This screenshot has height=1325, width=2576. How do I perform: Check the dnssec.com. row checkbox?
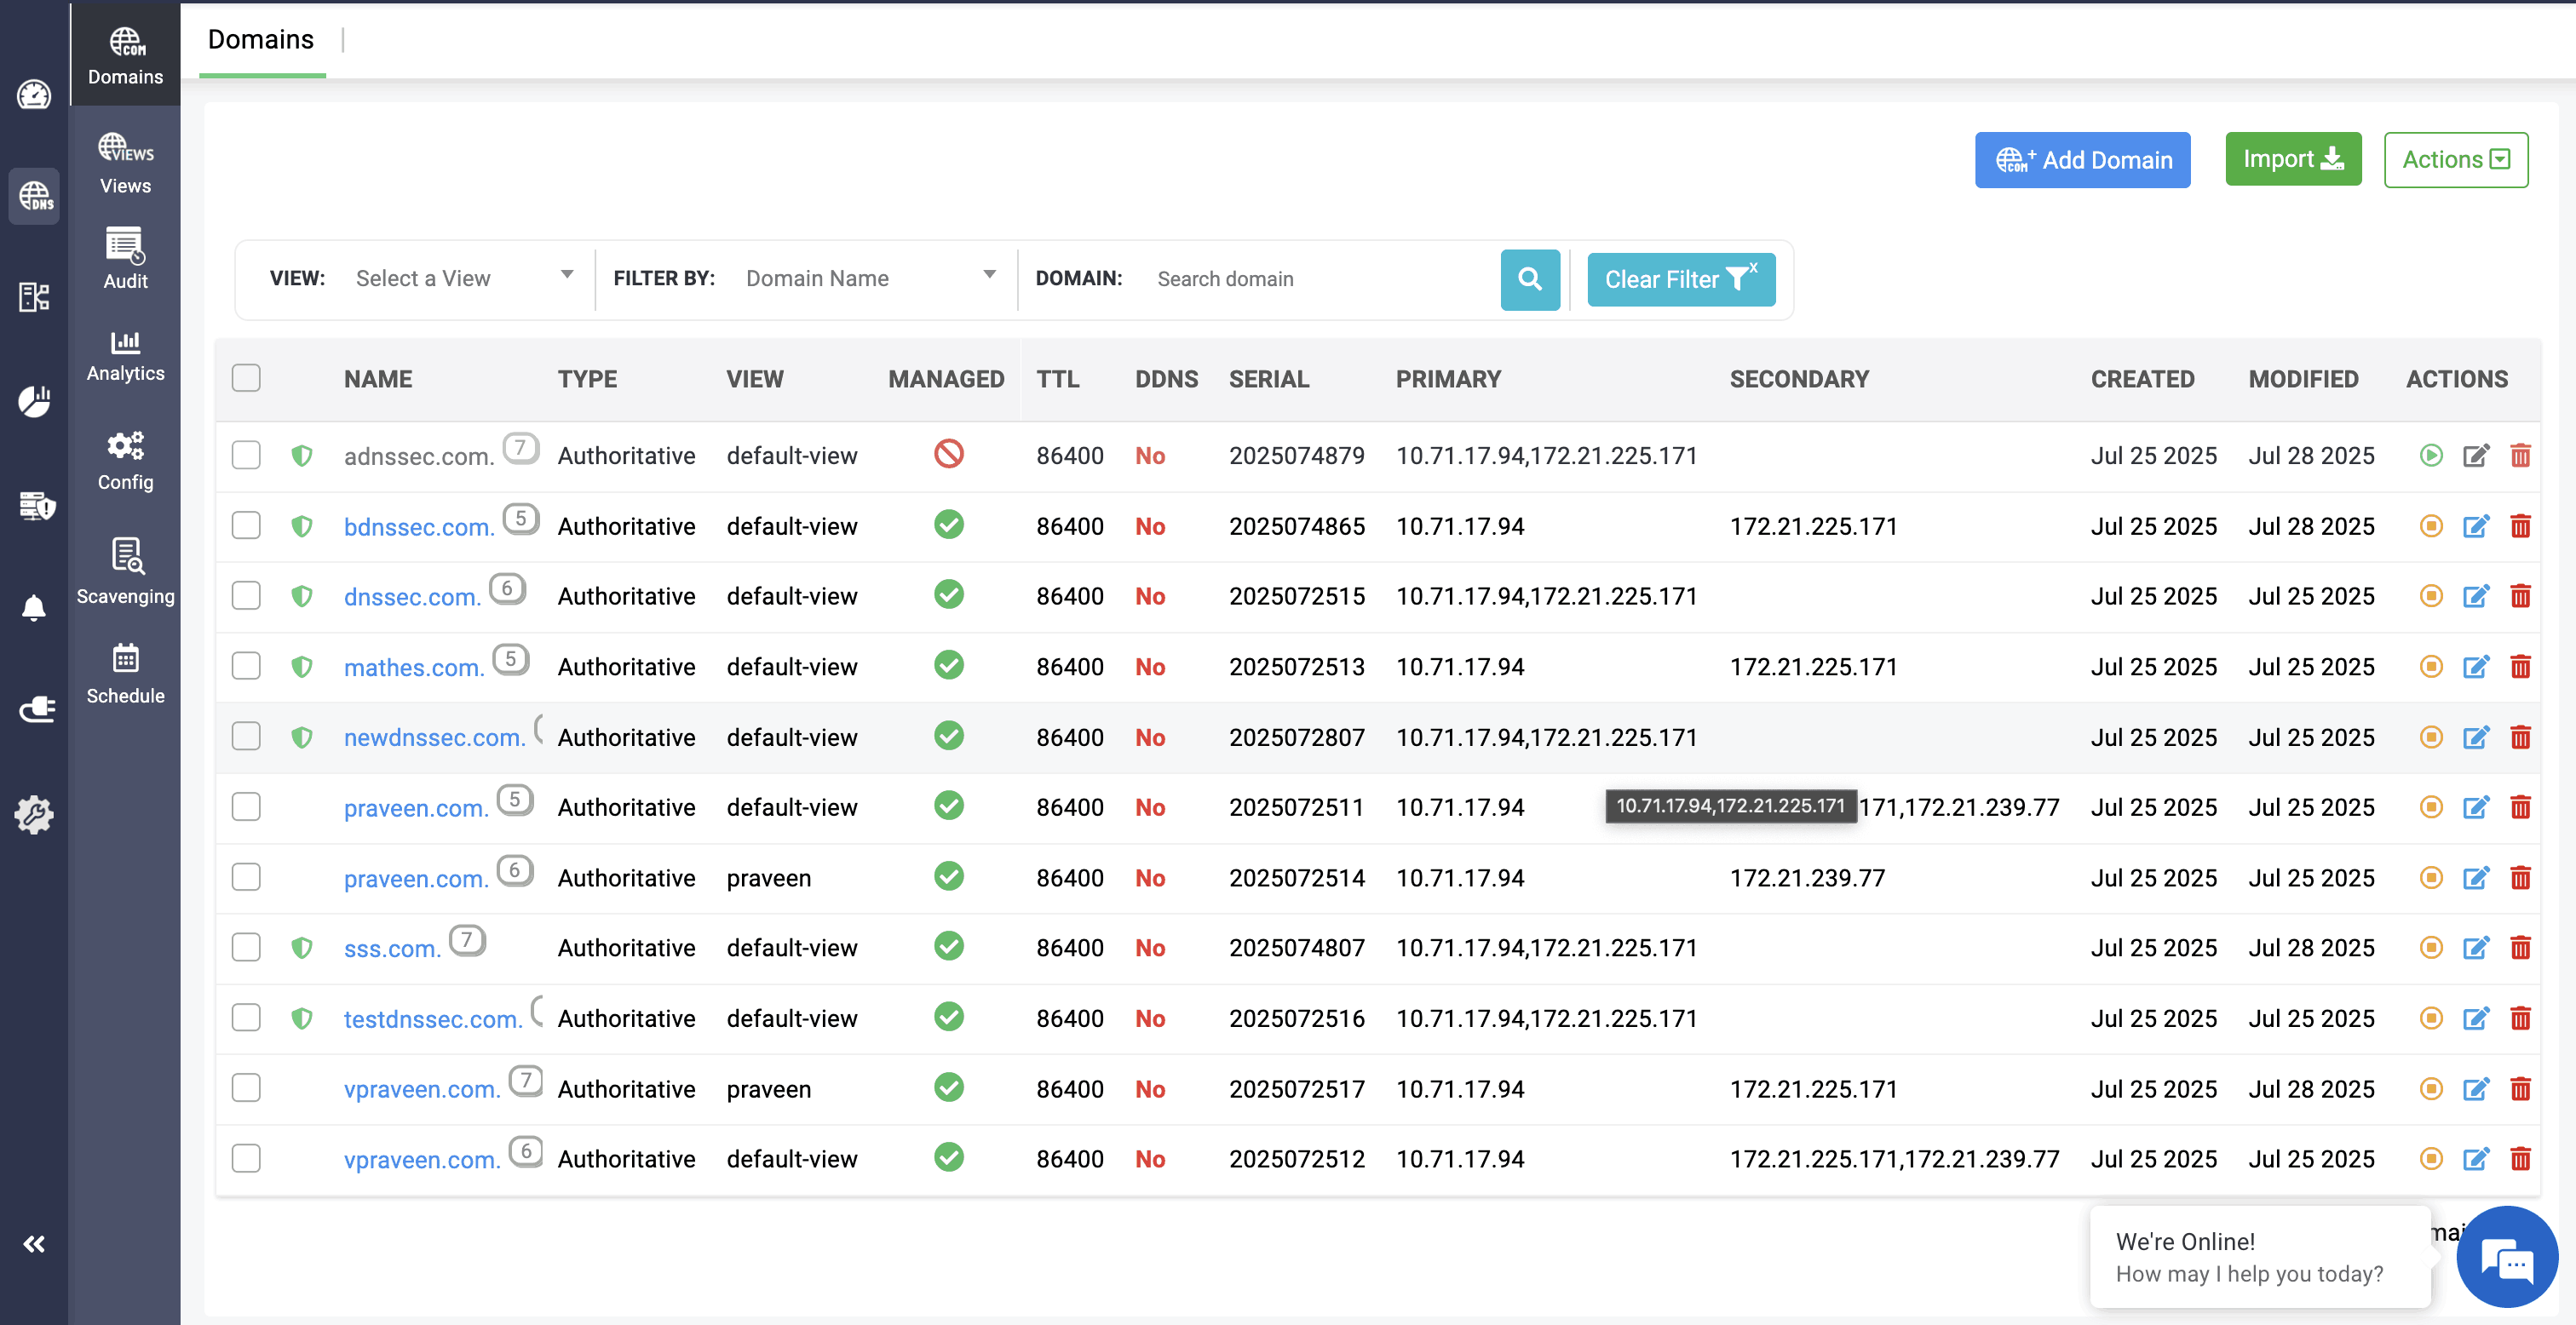246,596
